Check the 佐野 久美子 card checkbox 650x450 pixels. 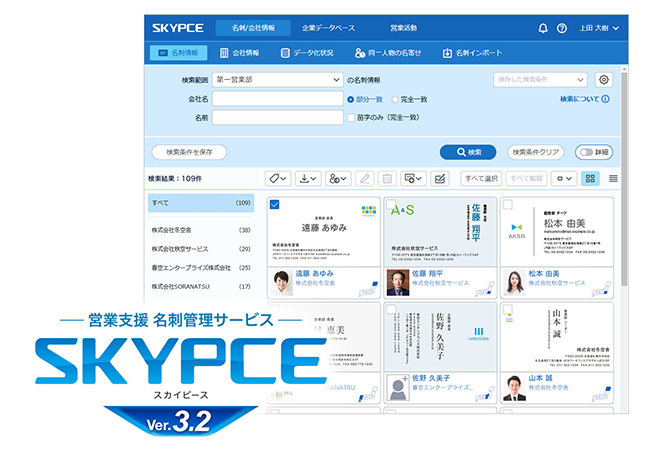pos(391,309)
